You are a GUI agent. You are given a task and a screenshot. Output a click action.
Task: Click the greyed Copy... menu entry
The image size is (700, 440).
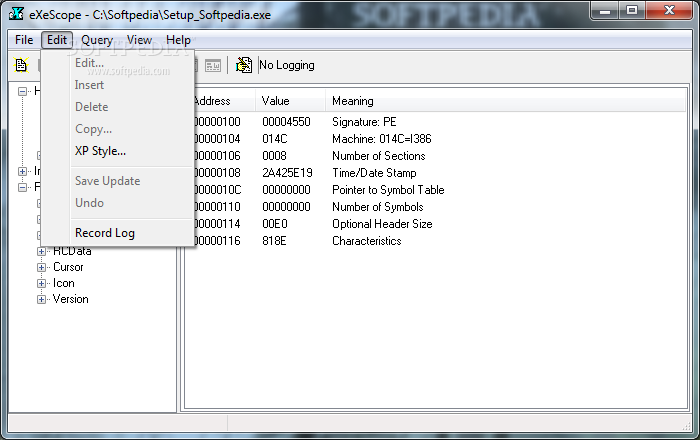93,129
